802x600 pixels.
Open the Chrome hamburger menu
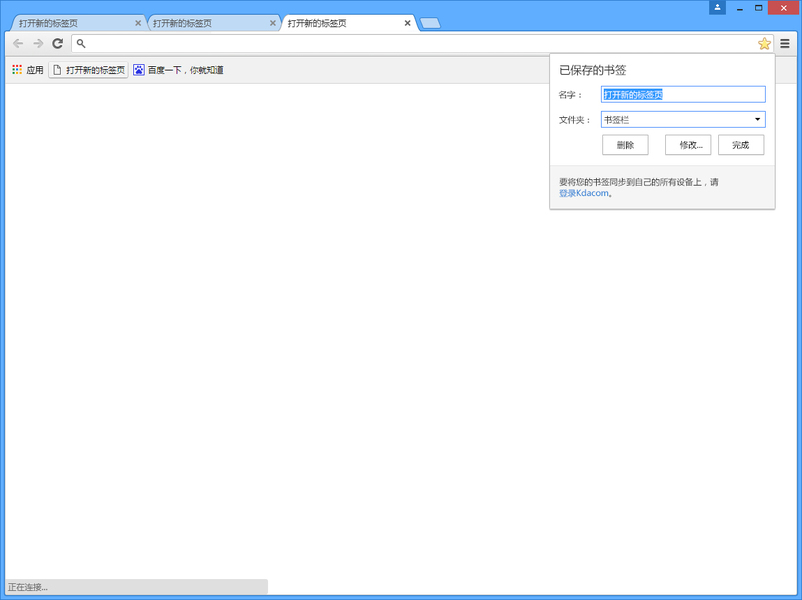785,43
